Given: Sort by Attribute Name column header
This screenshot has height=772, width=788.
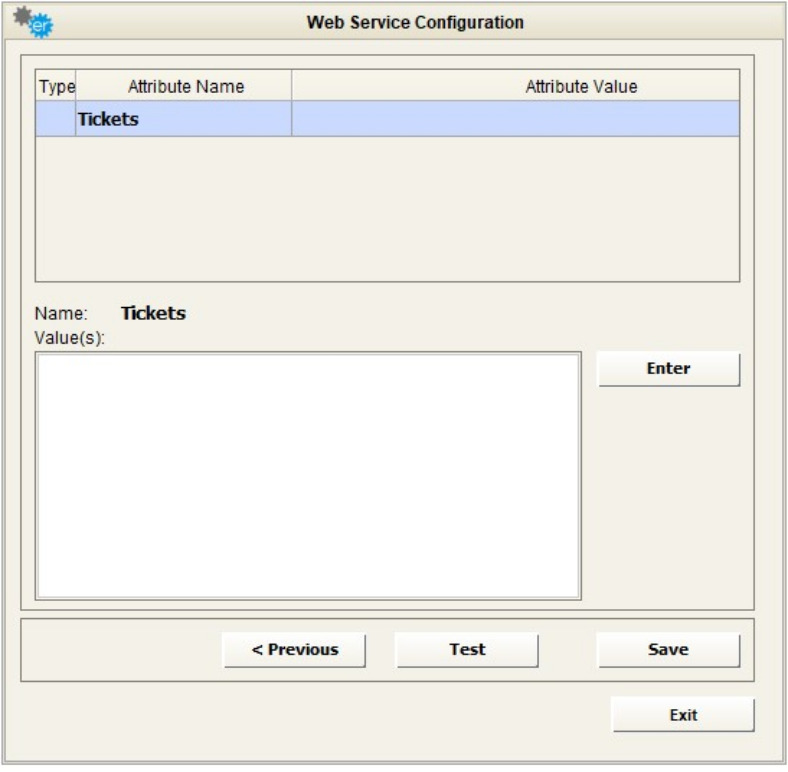Looking at the screenshot, I should pos(184,86).
